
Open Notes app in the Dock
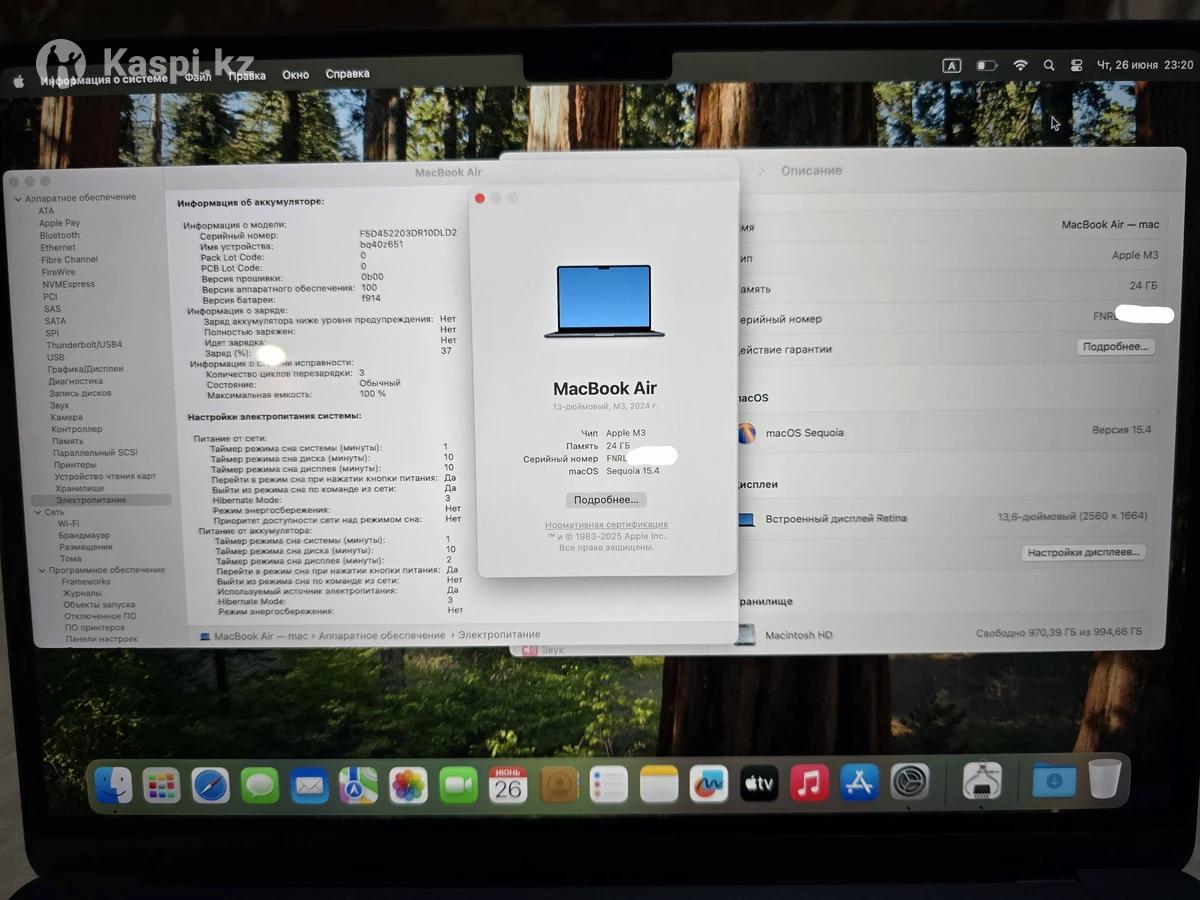pos(659,785)
